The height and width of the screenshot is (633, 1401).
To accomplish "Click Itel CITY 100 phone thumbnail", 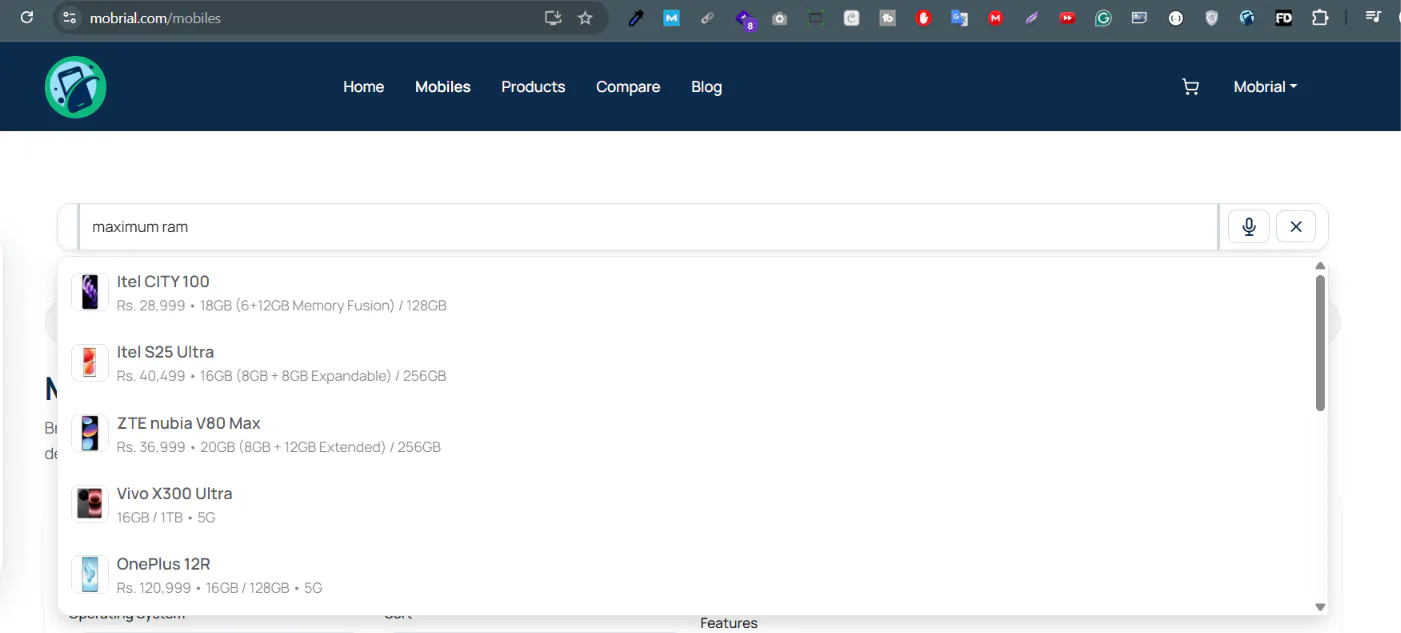I will (90, 293).
